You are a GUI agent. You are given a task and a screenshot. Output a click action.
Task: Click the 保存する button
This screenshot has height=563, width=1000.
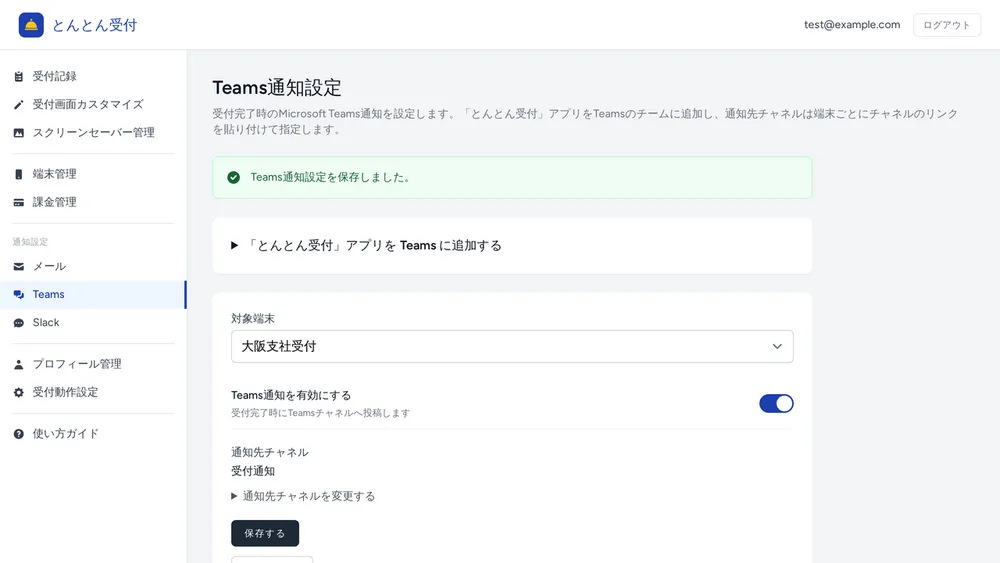click(265, 533)
